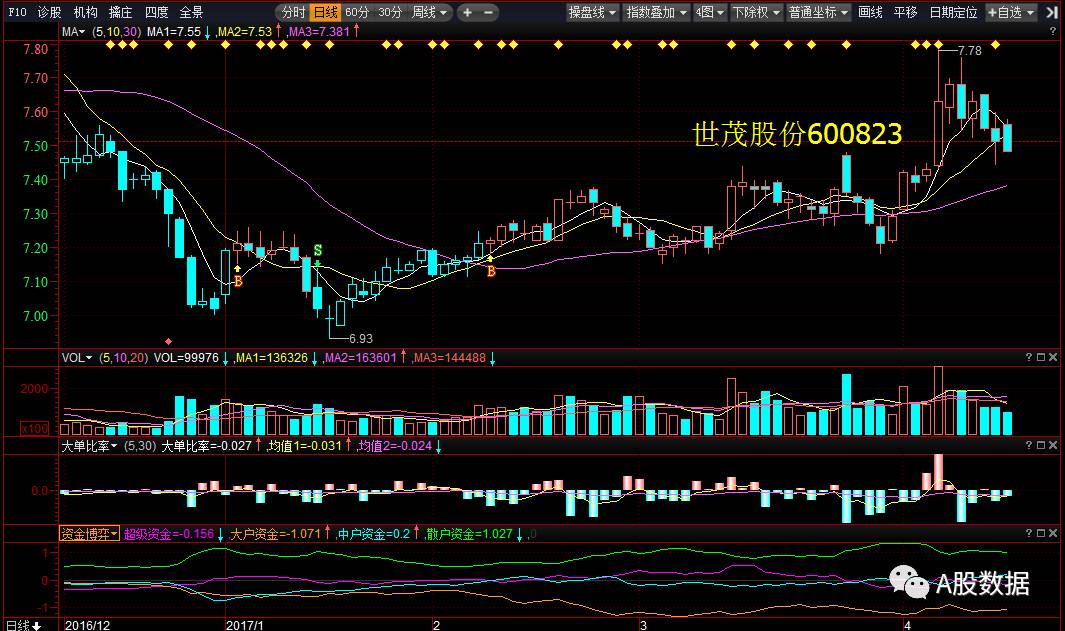Open the 日线 selector at bottom-left corner
The width and height of the screenshot is (1065, 631).
coord(24,625)
